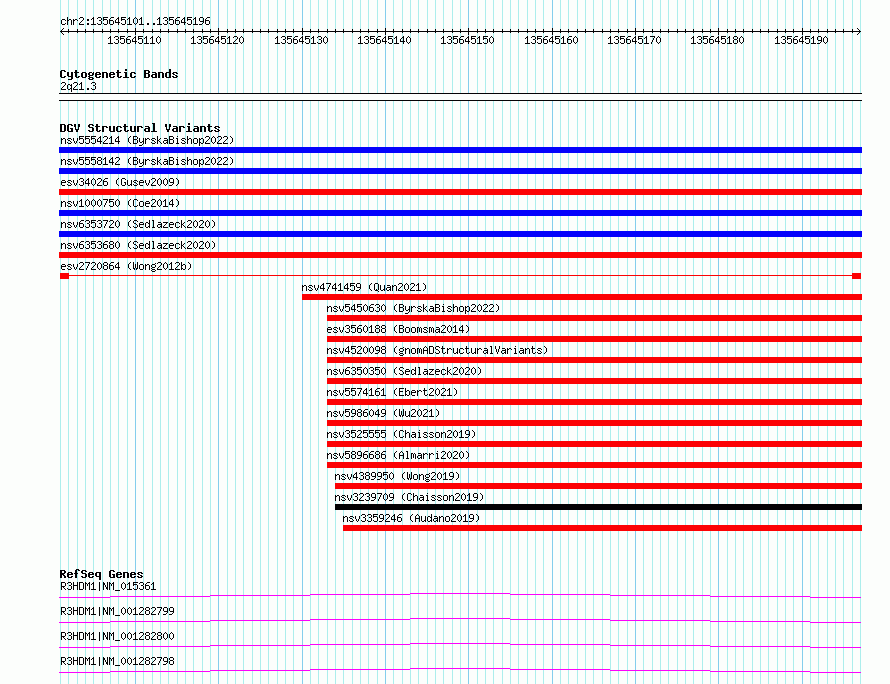Open variant esv2720864 (Wong2012b)

tap(126, 266)
